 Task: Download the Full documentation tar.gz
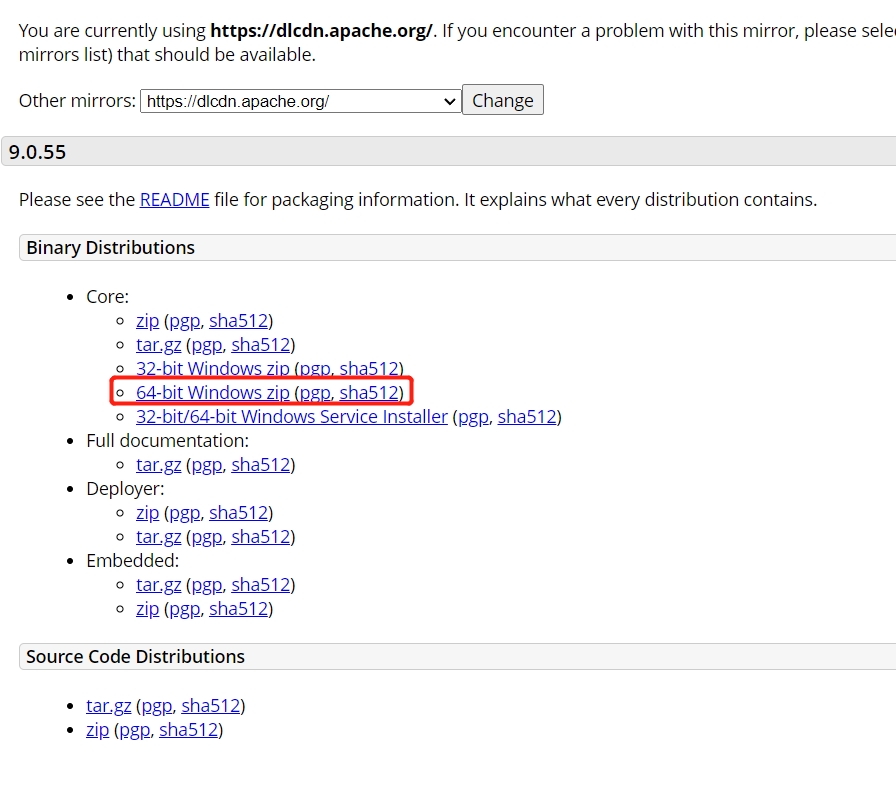[158, 464]
